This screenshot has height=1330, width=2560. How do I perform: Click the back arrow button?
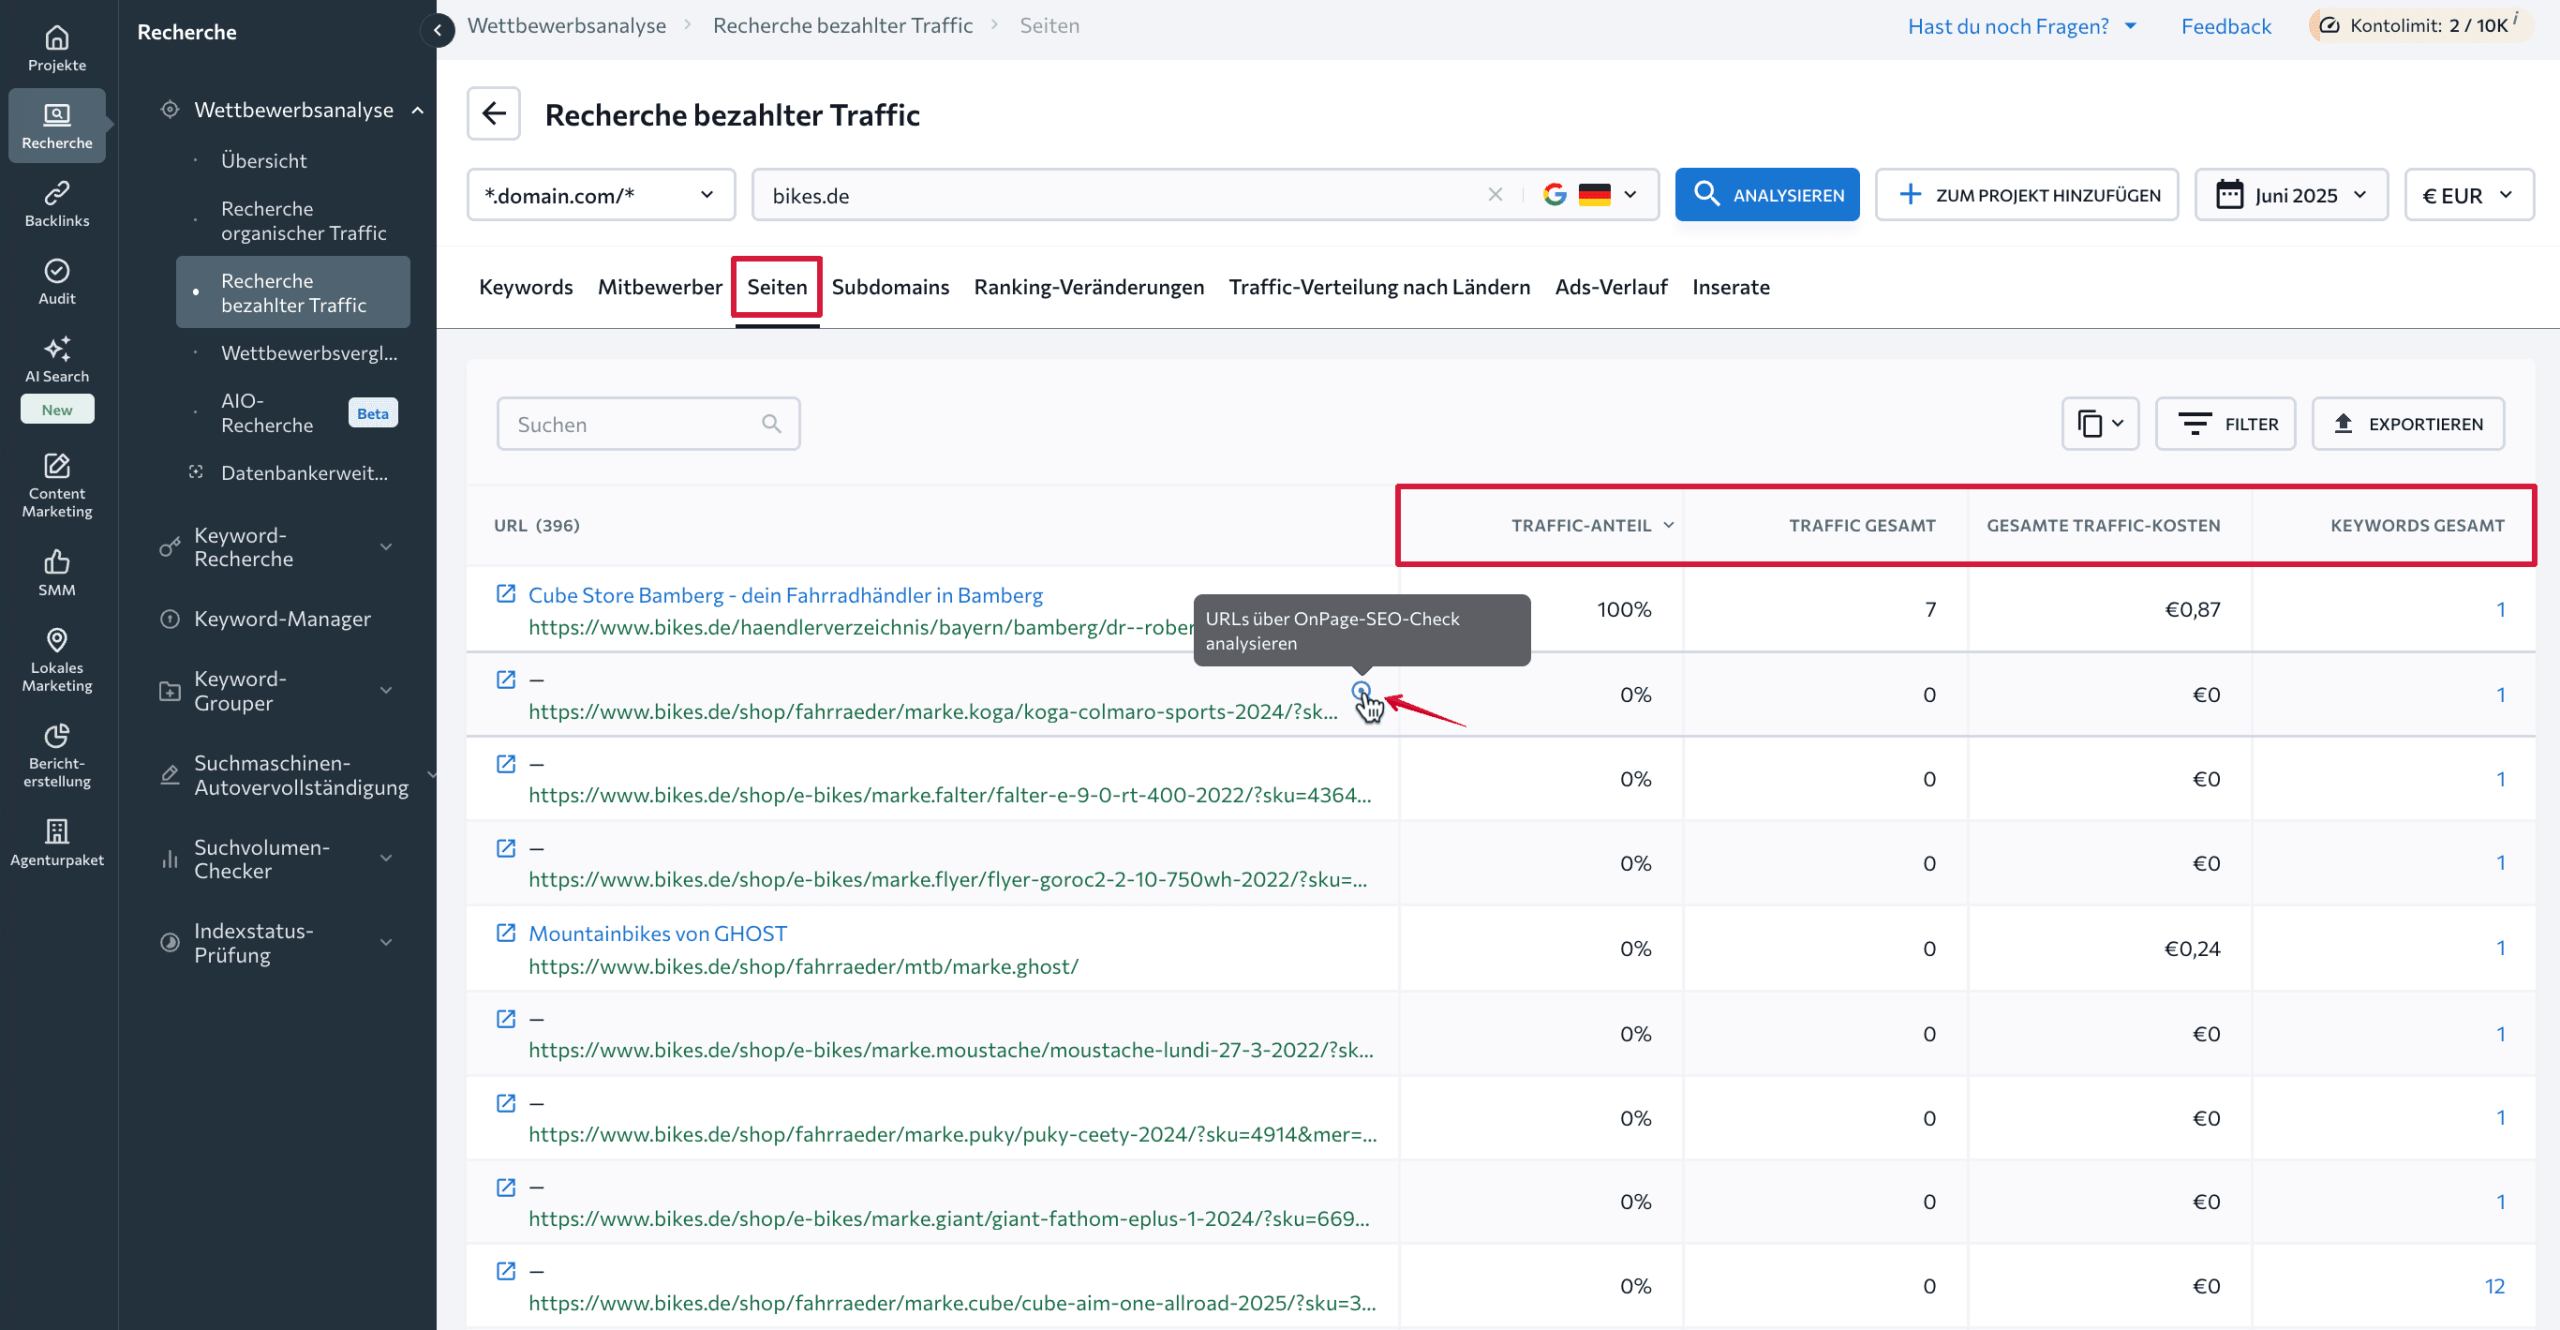(494, 114)
